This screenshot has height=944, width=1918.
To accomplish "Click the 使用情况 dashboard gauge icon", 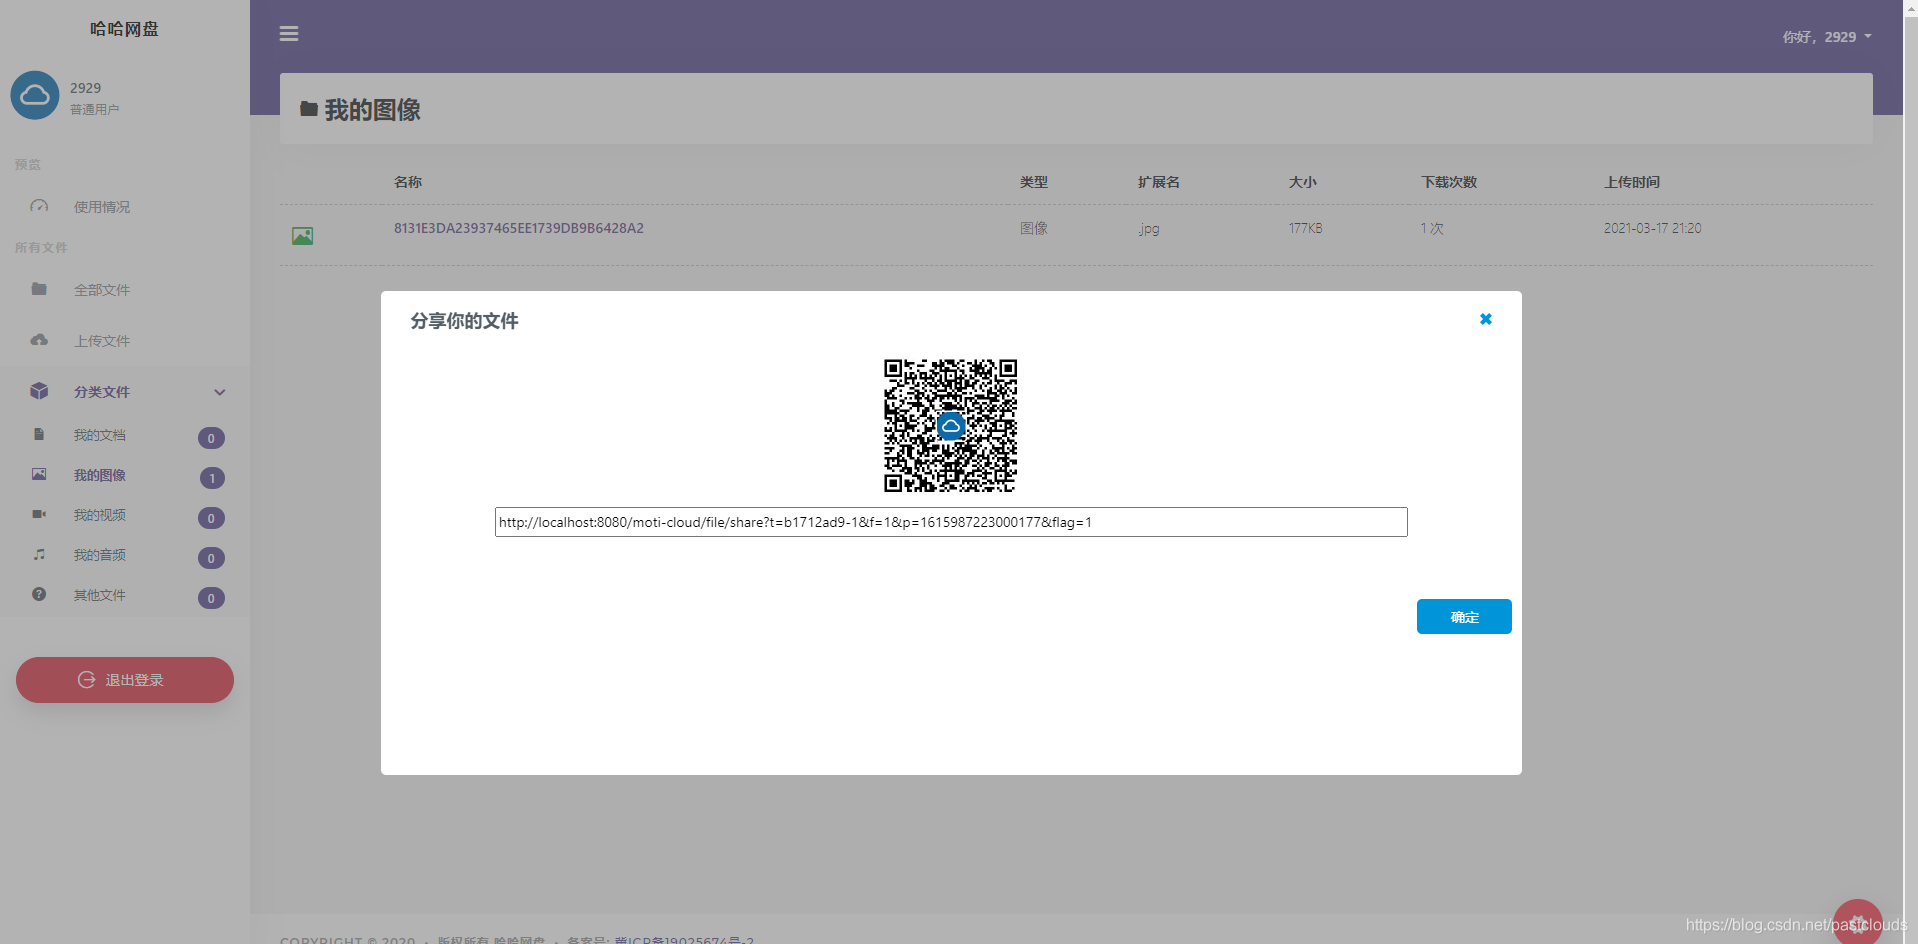I will coord(39,206).
